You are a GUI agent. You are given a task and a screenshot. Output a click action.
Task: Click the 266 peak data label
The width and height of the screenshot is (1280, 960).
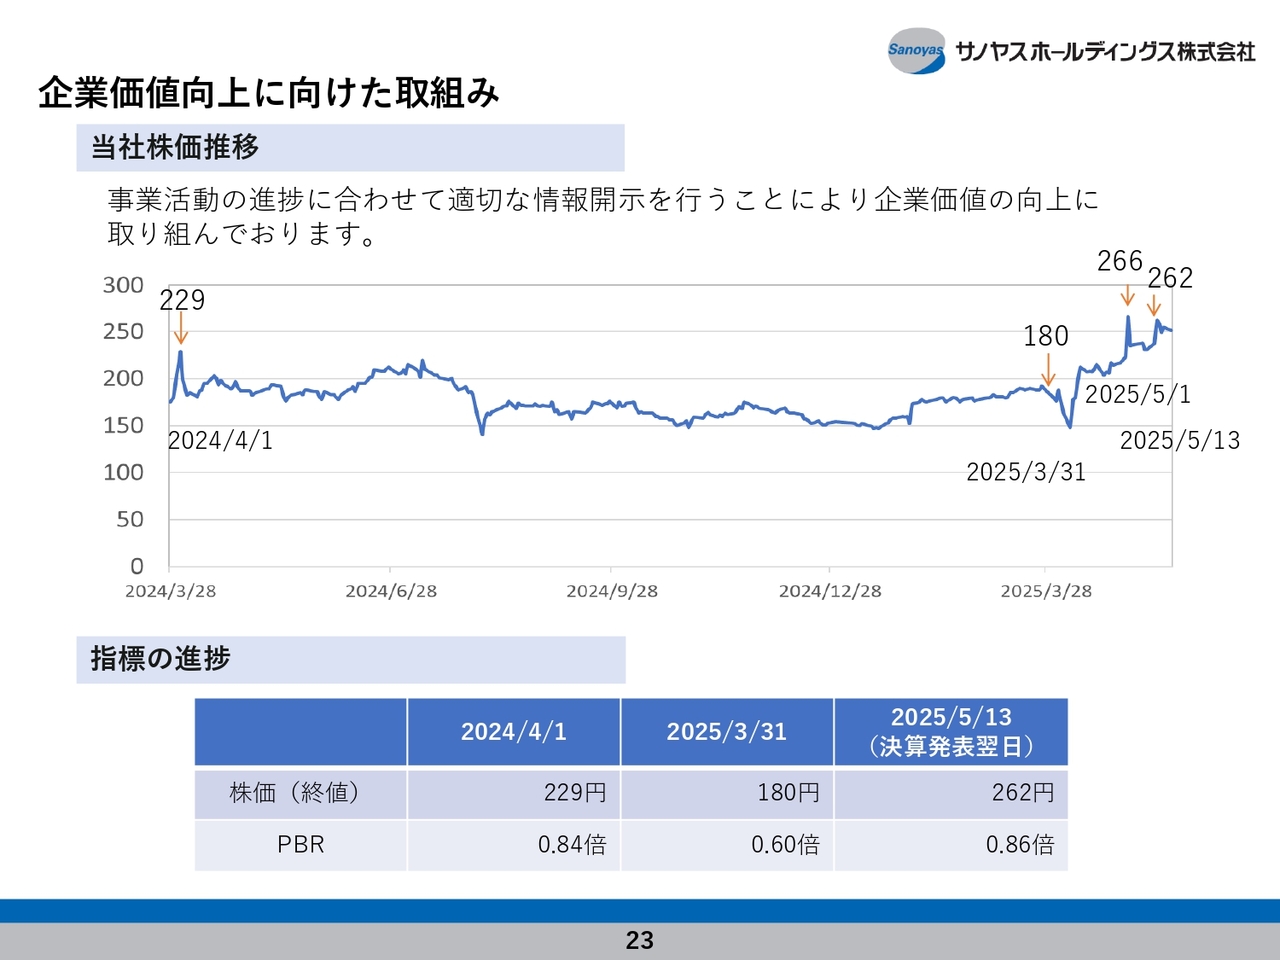[x=1120, y=261]
